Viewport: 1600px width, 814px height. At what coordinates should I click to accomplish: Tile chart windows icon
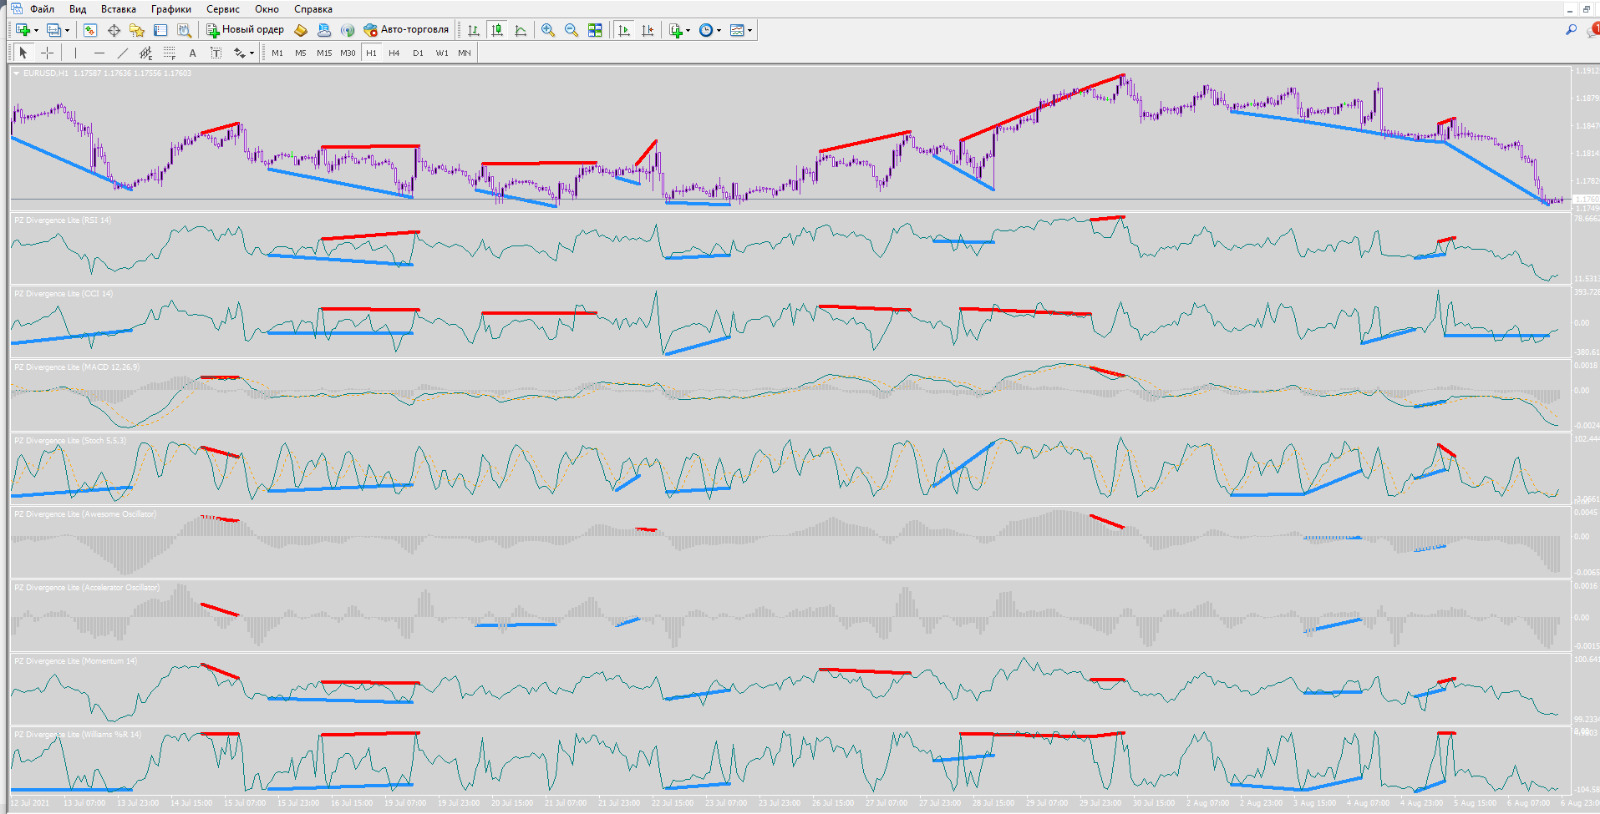pos(595,30)
